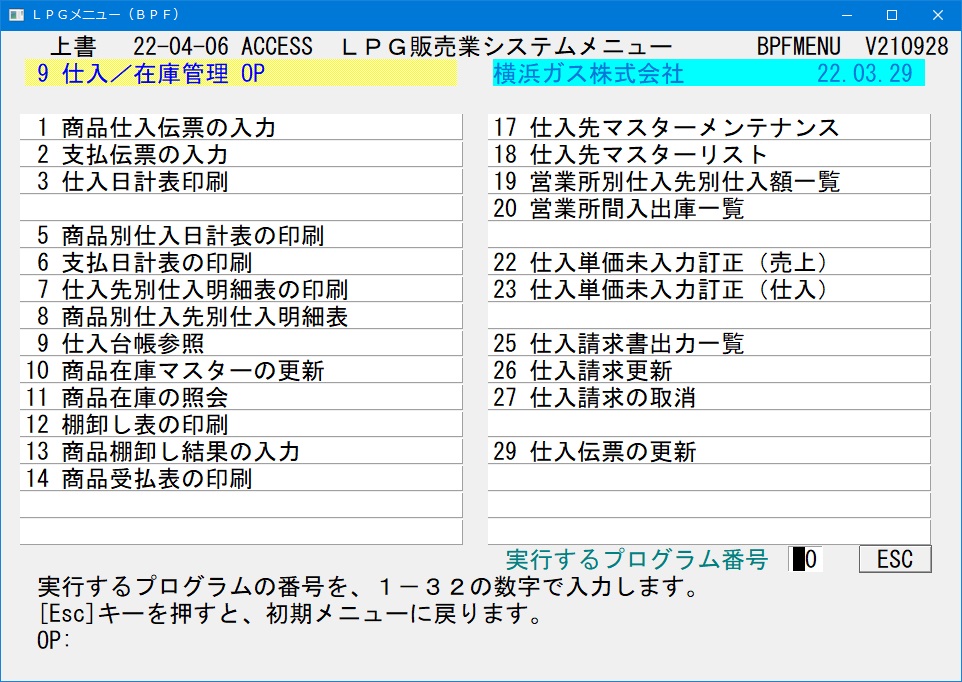Open 11 商品在庫の照会
Image resolution: width=962 pixels, height=682 pixels.
pos(241,397)
